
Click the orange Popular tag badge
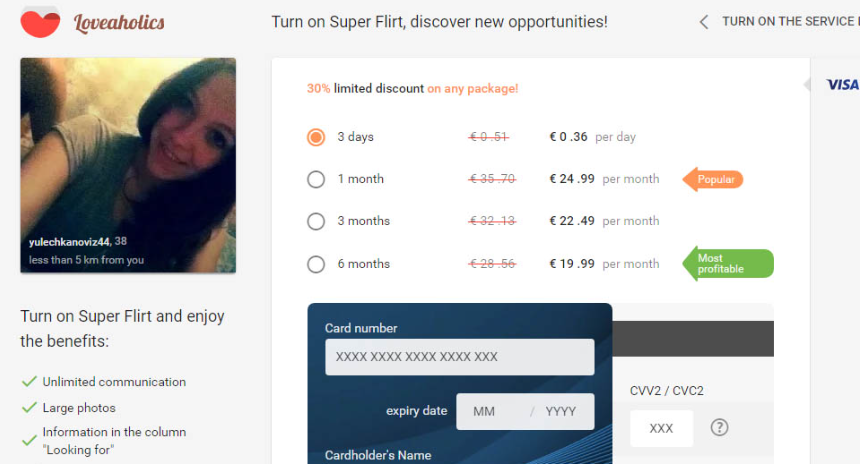point(713,179)
